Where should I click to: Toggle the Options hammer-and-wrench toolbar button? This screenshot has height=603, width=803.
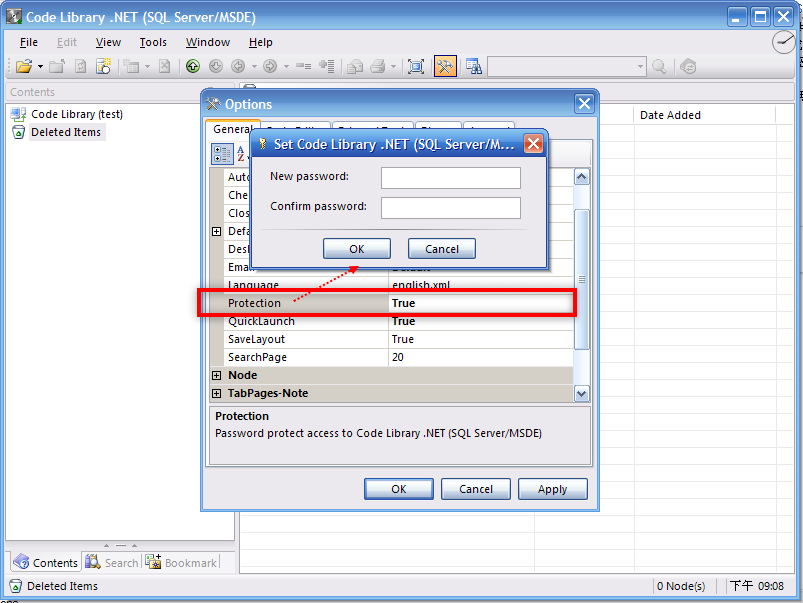pos(445,67)
